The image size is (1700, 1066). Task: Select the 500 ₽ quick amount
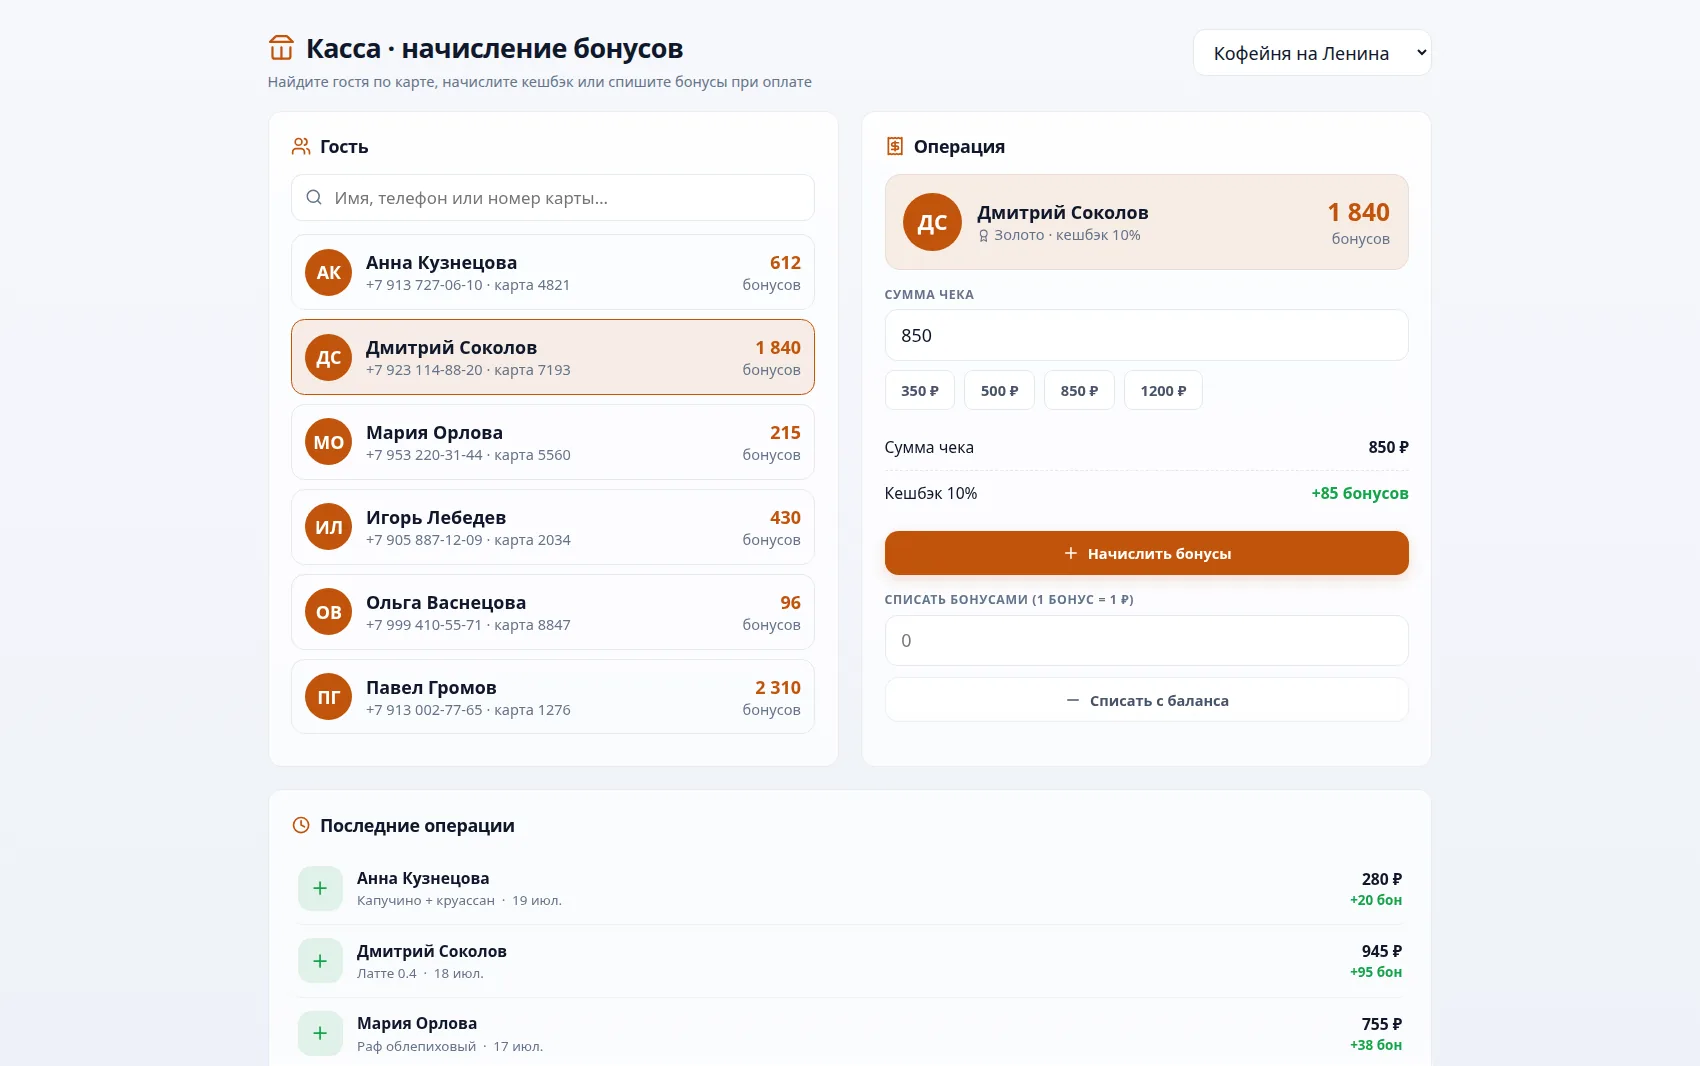(999, 390)
